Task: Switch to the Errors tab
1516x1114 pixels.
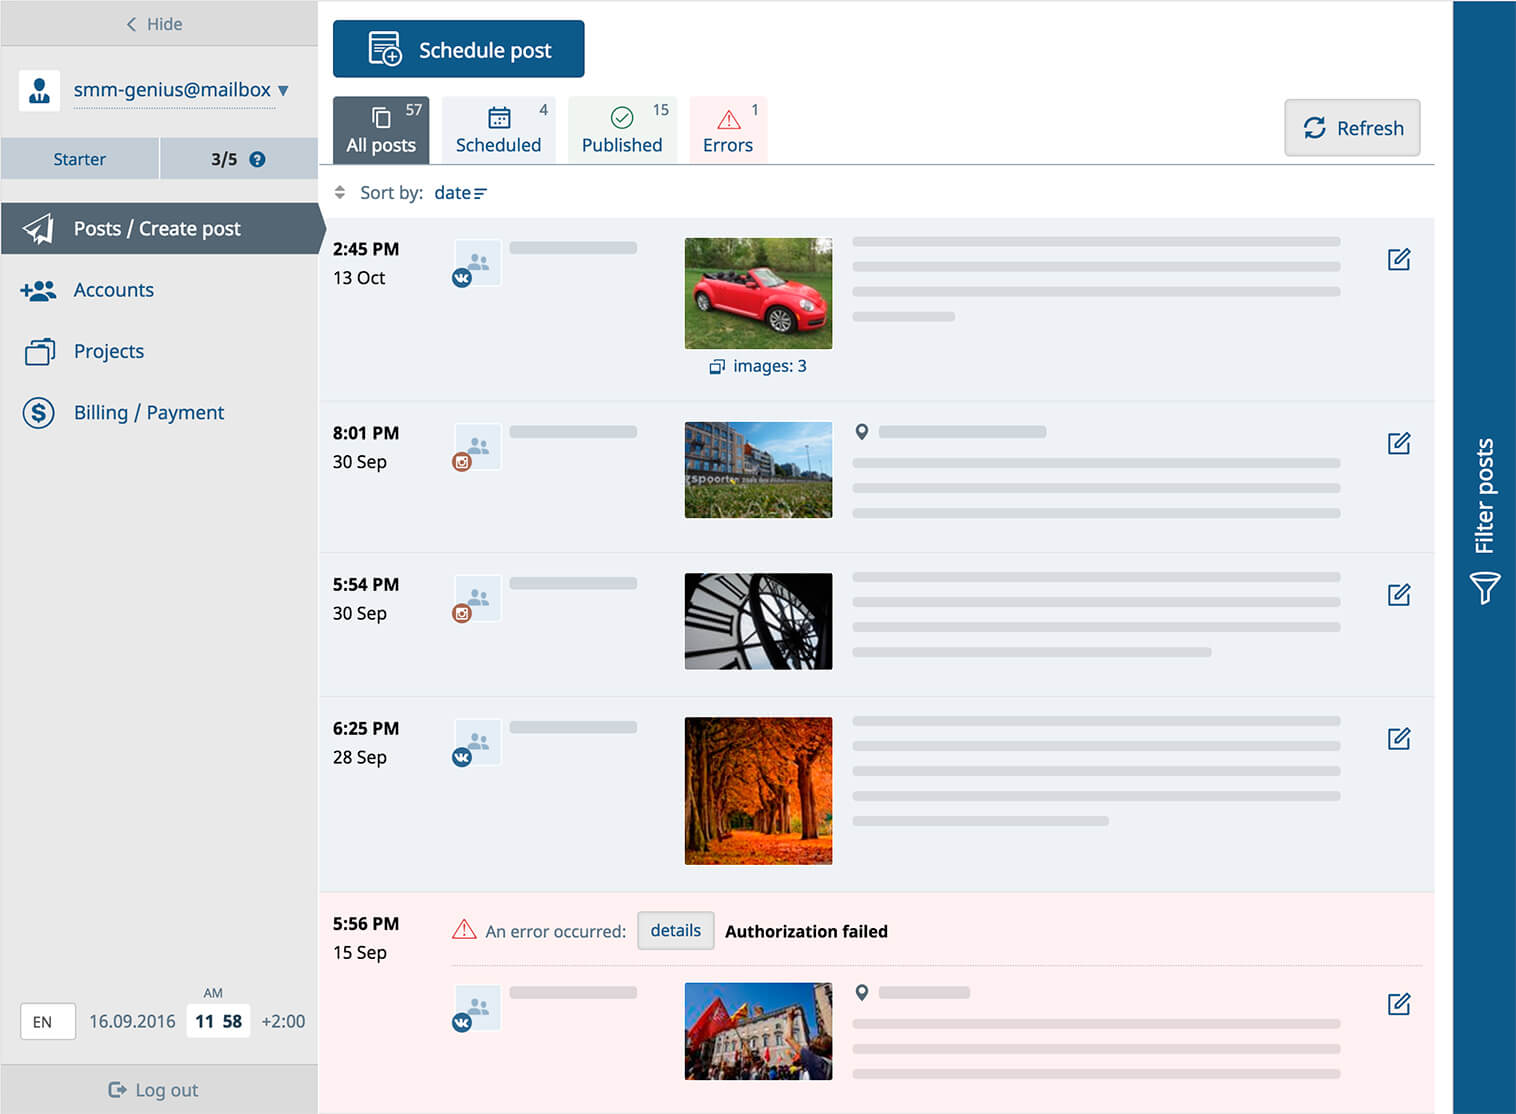Action: [x=727, y=128]
